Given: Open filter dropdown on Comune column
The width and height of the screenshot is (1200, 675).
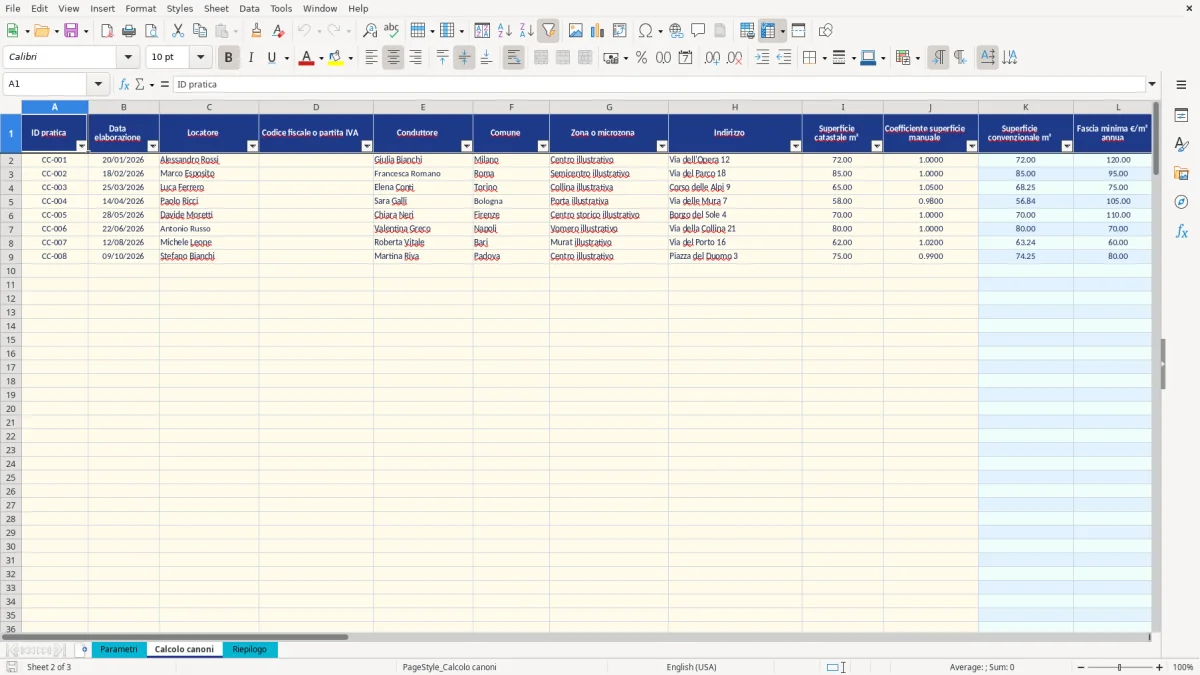Looking at the screenshot, I should [542, 146].
